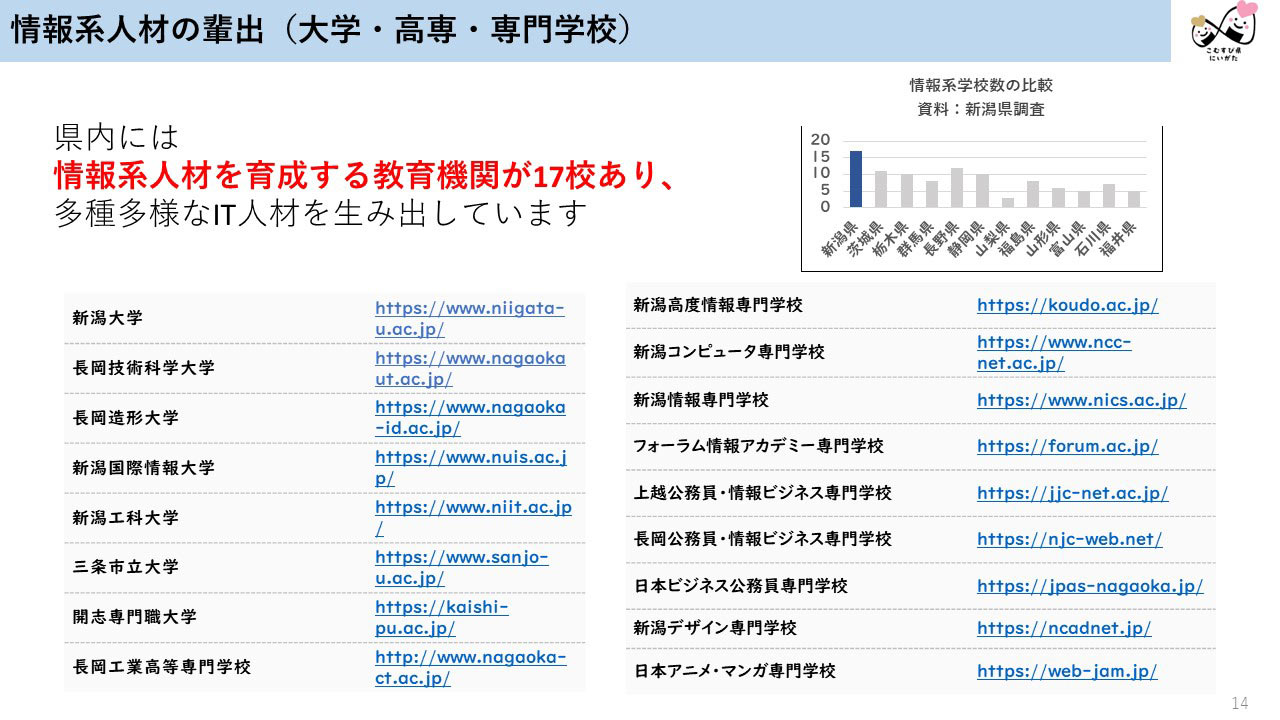Open the web-jam.jp link

[x=1067, y=671]
